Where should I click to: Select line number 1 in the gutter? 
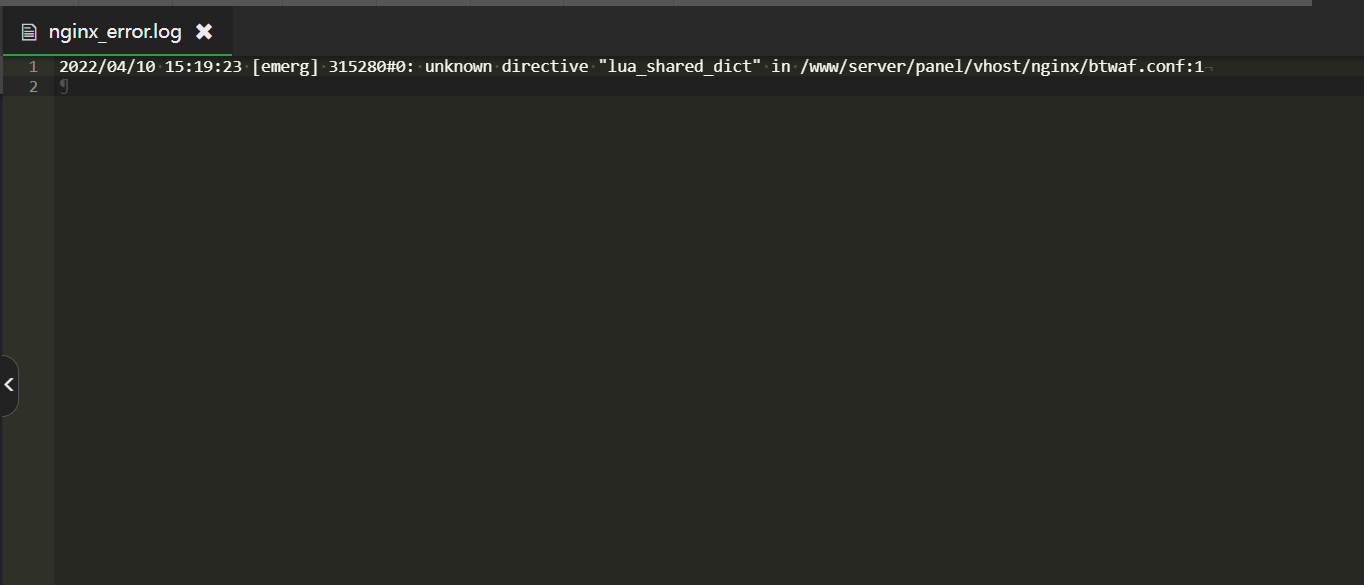33,67
